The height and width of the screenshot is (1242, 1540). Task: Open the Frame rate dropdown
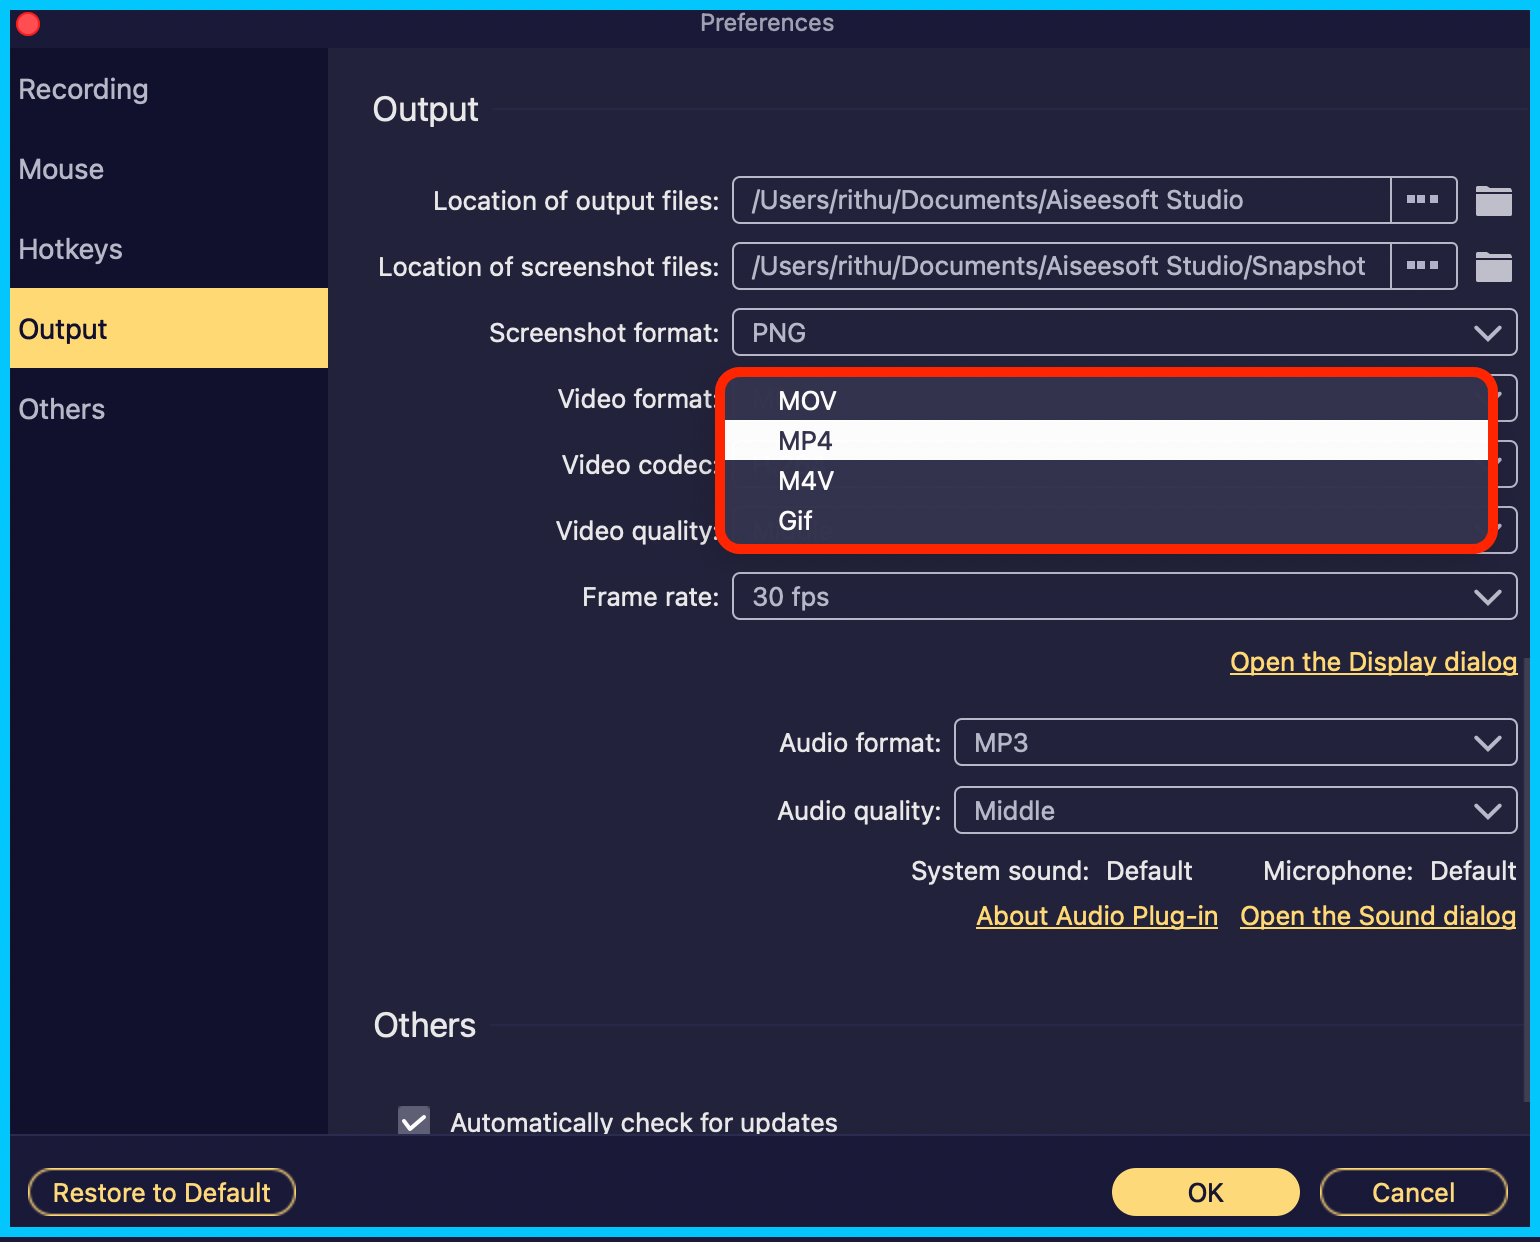tap(1124, 596)
